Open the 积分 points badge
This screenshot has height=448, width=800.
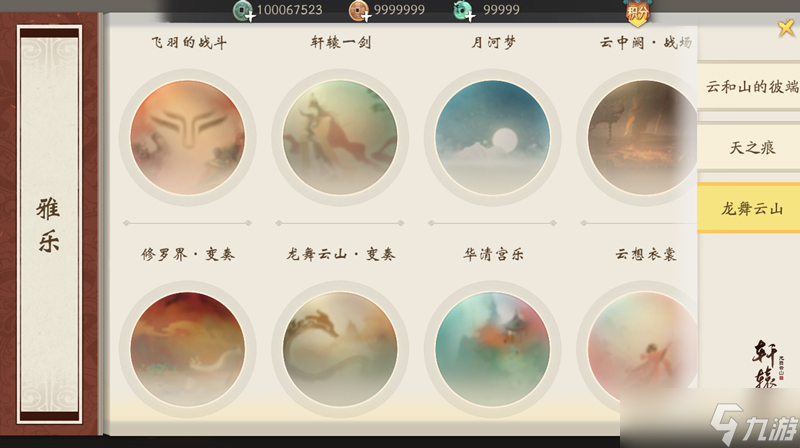click(637, 12)
